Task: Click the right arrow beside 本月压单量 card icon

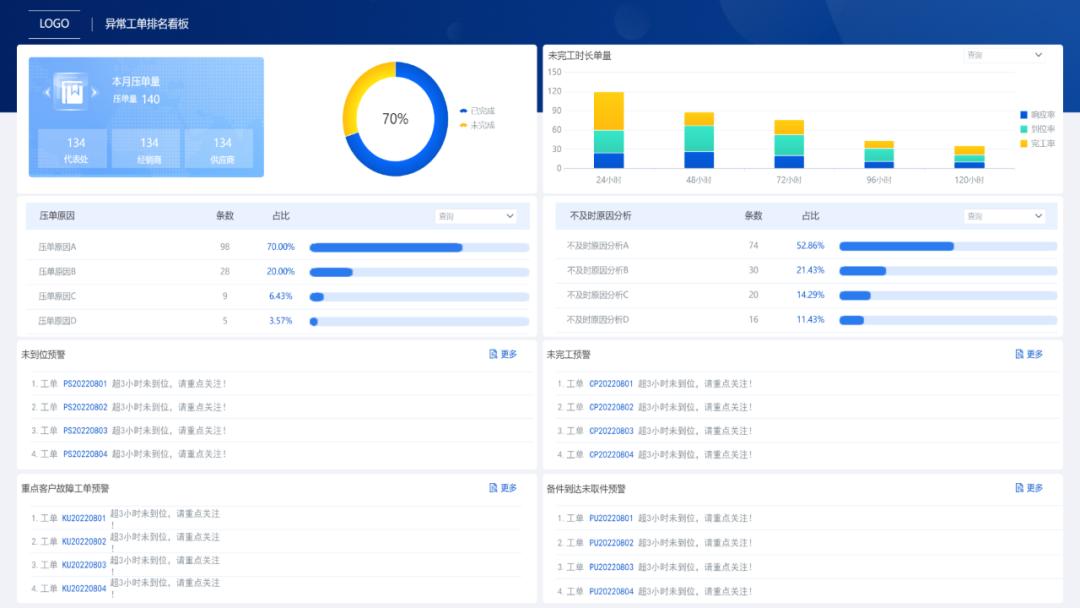Action: point(95,93)
